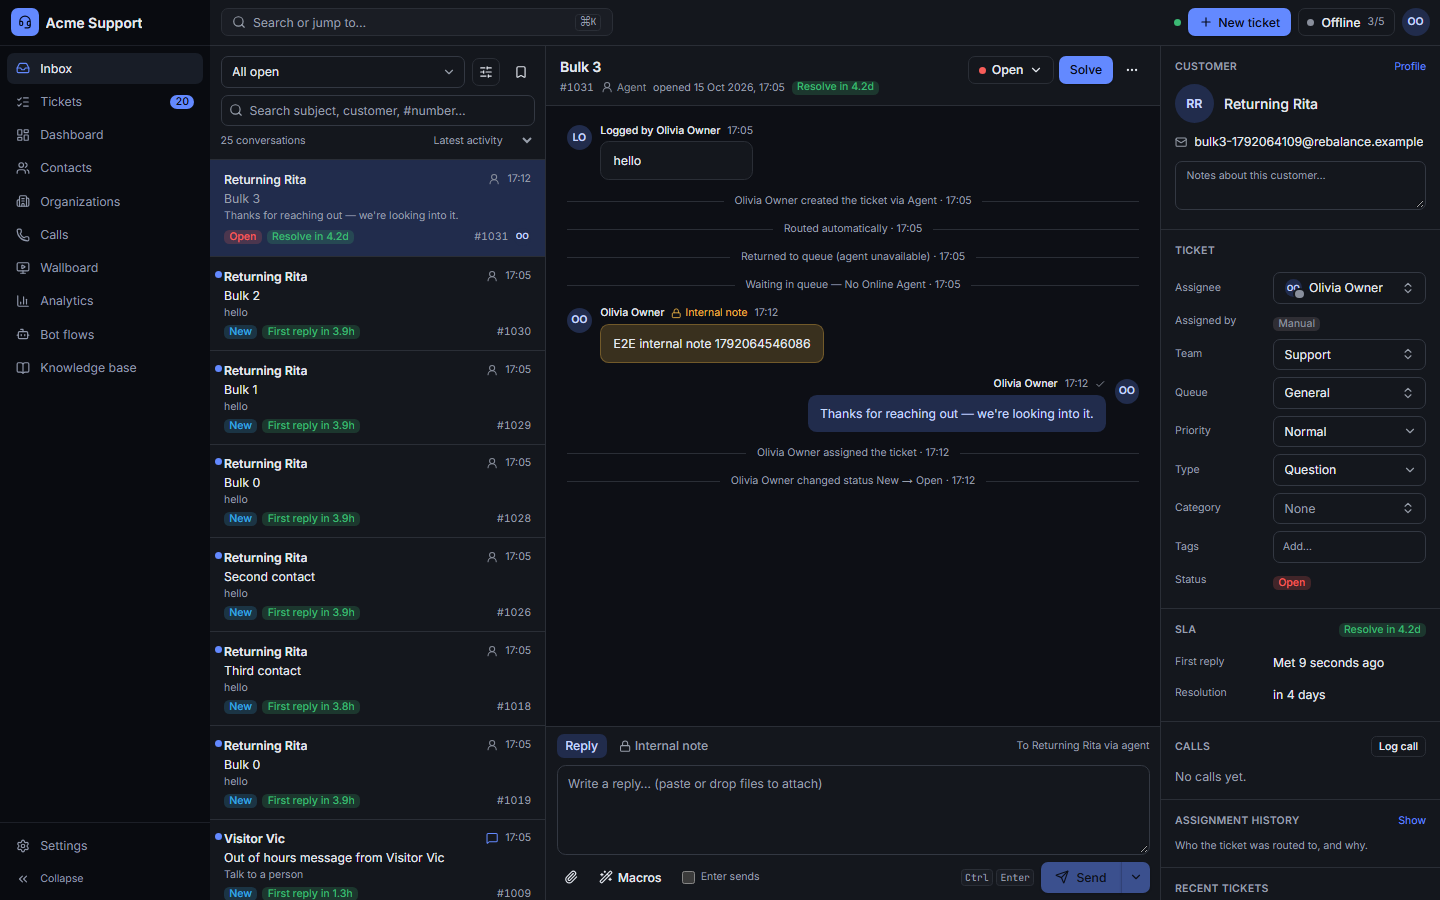Expand the All open view dropdown

tap(343, 72)
